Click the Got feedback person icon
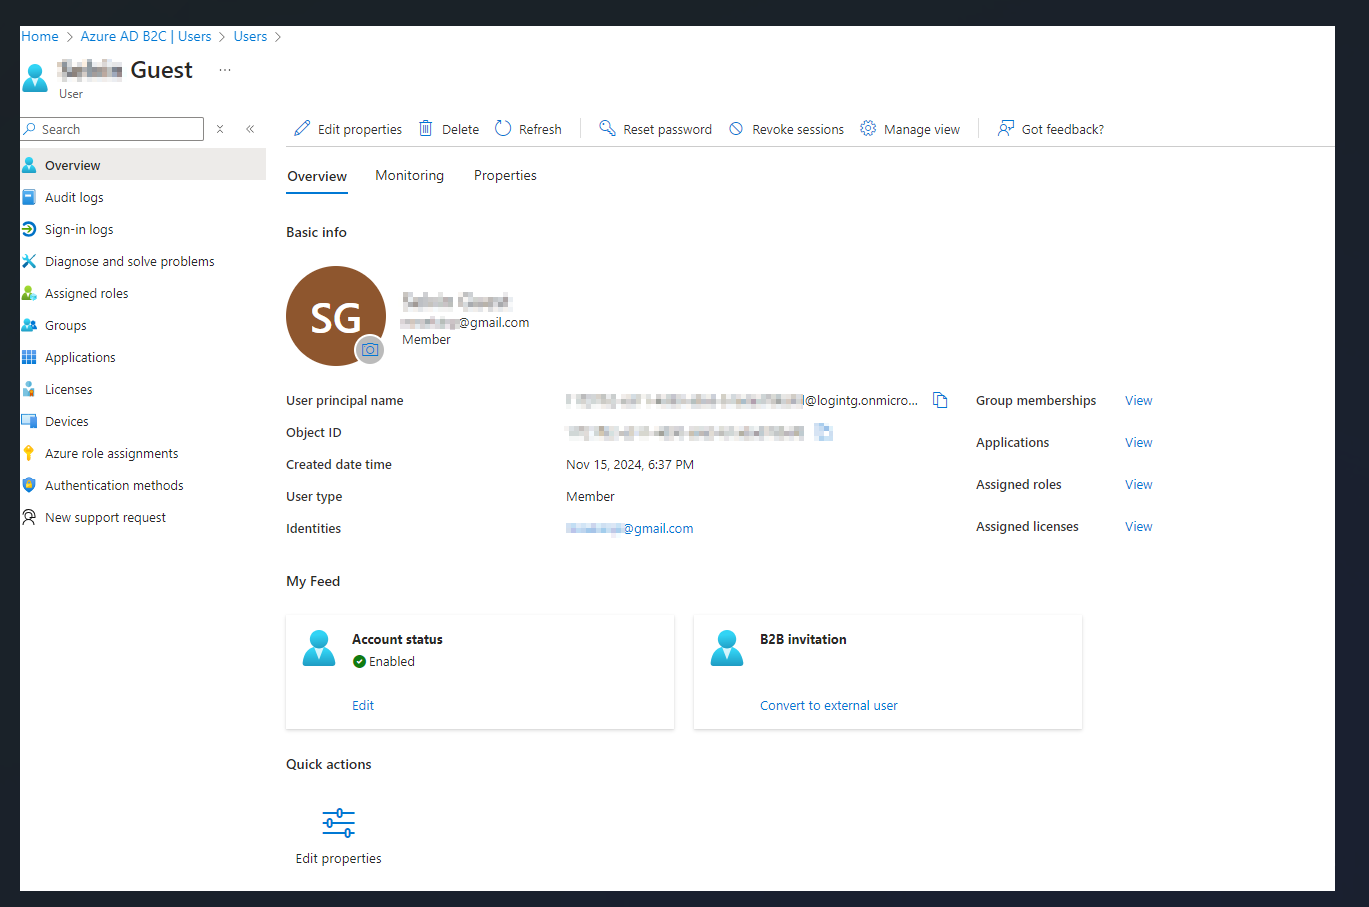The height and width of the screenshot is (907, 1369). [x=1006, y=128]
